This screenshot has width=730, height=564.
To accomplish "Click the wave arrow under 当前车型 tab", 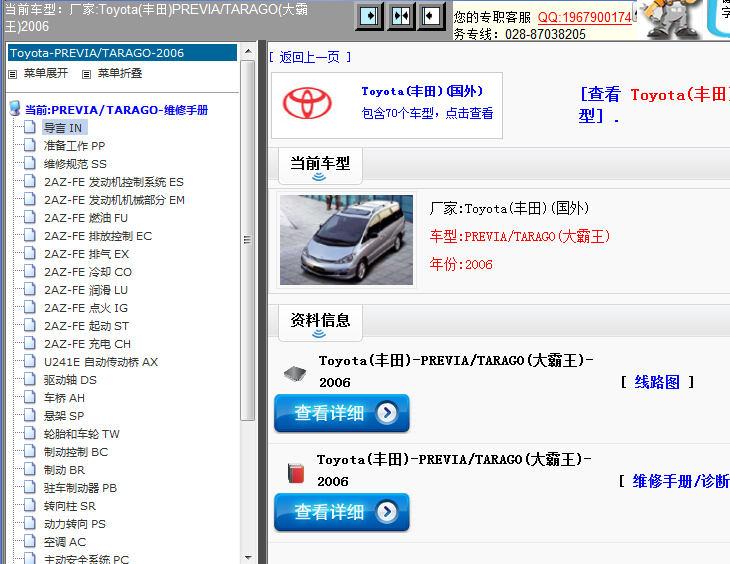I will [x=319, y=177].
